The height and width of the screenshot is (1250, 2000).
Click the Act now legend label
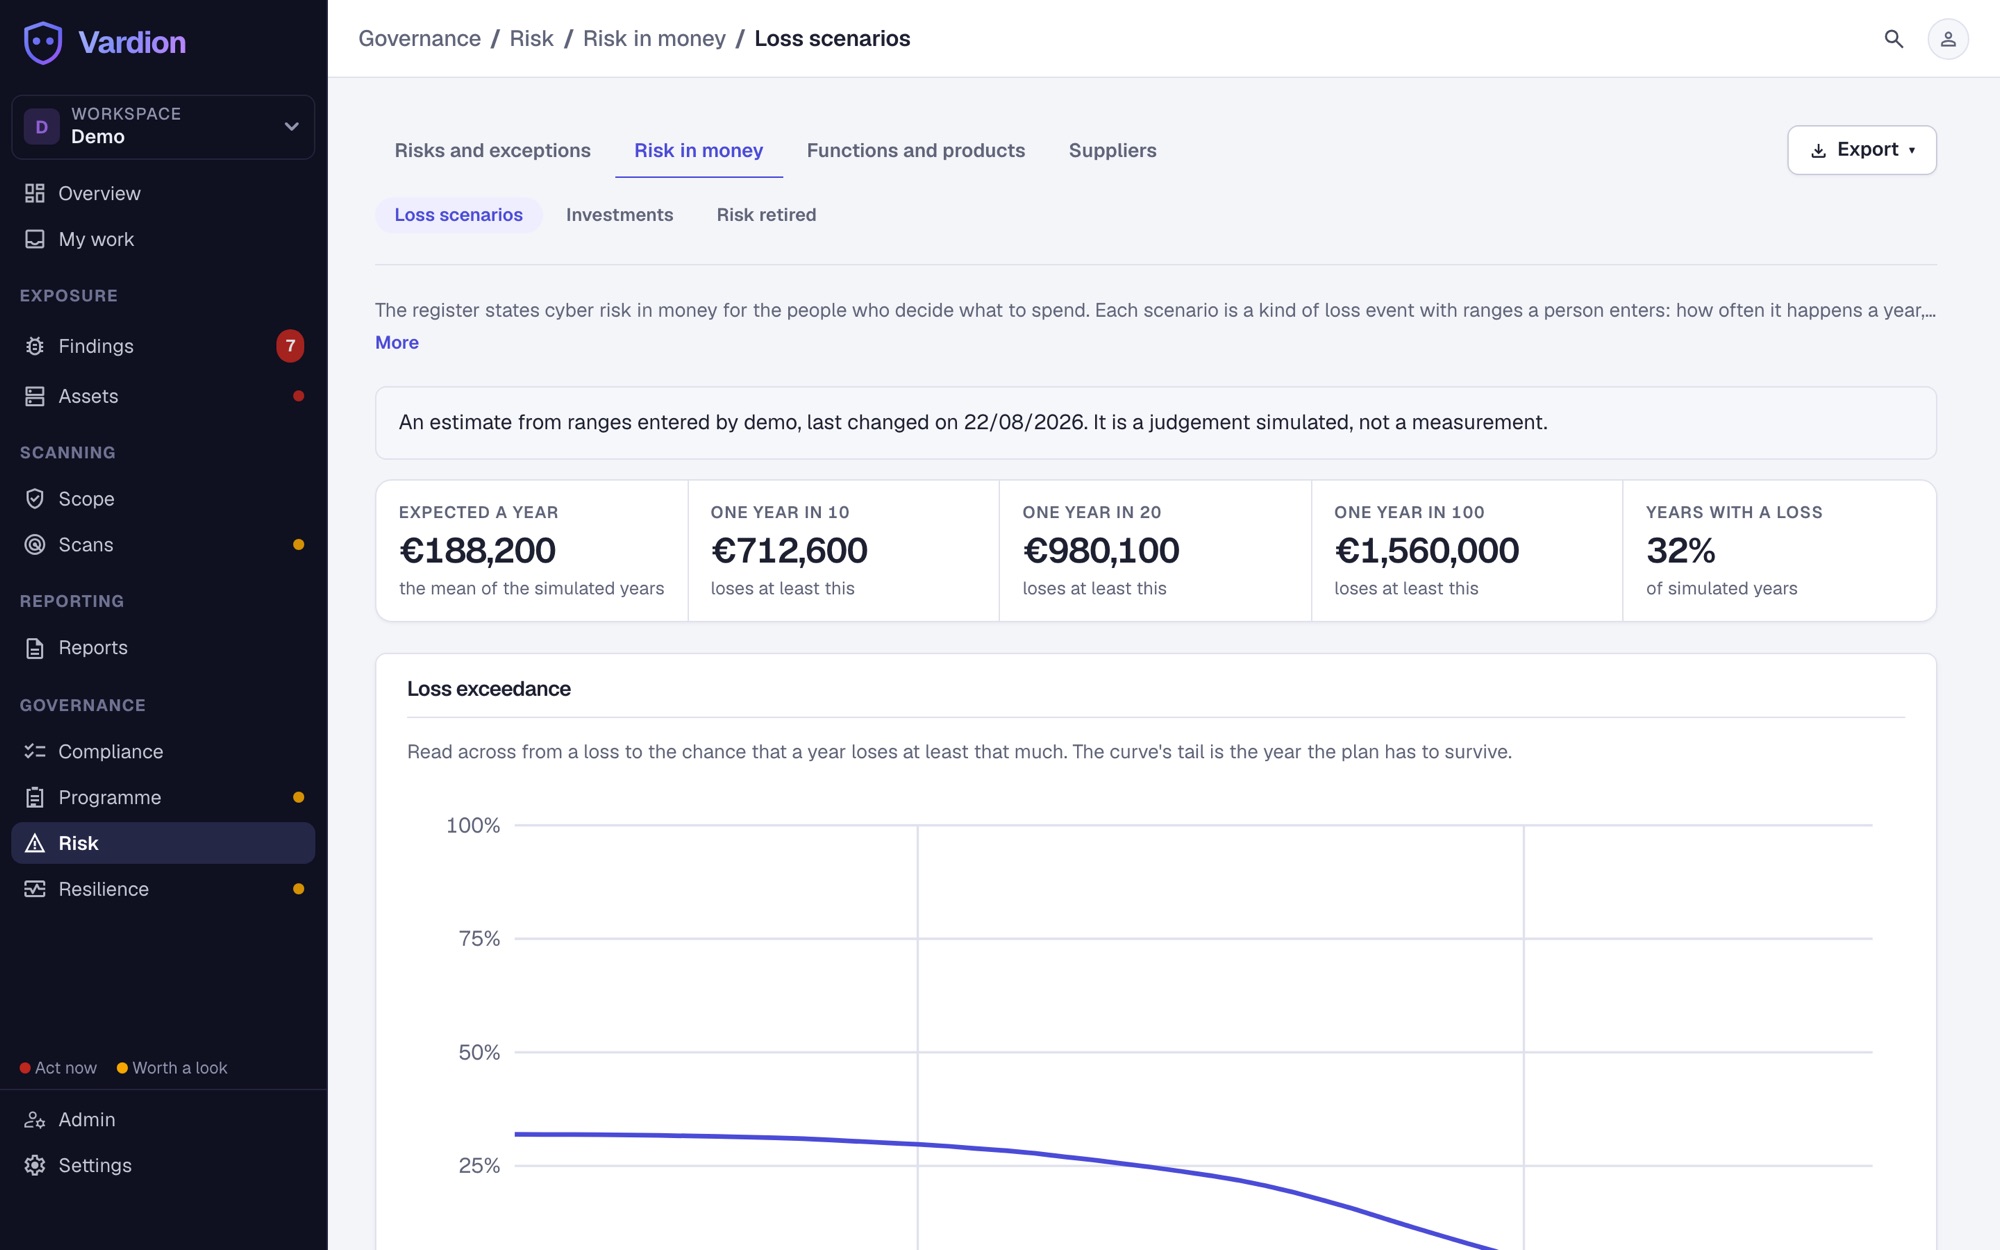pyautogui.click(x=66, y=1068)
